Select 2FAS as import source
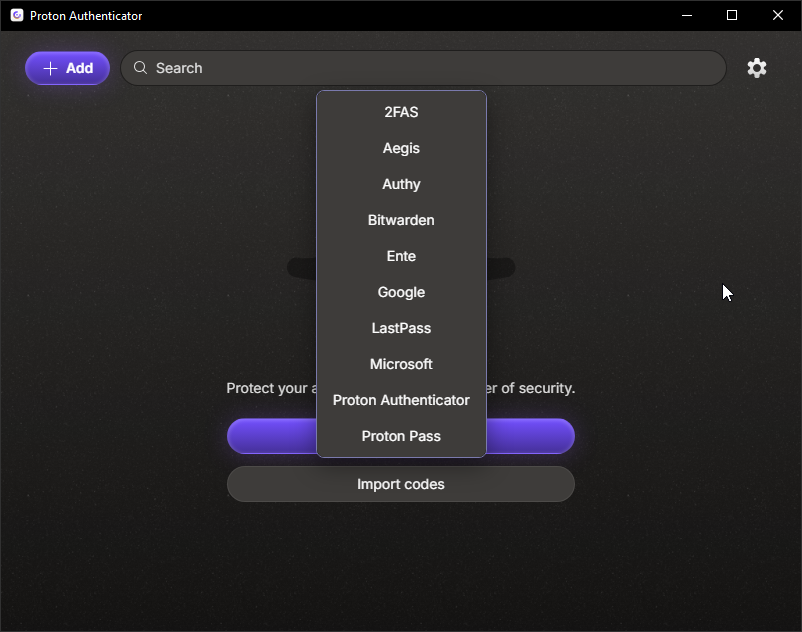Screen dimensions: 802x632 401,112
